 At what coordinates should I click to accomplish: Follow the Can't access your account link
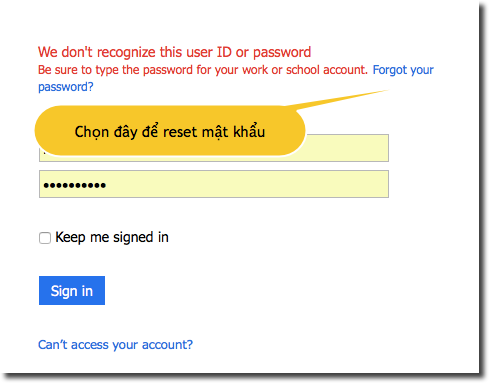(x=115, y=345)
